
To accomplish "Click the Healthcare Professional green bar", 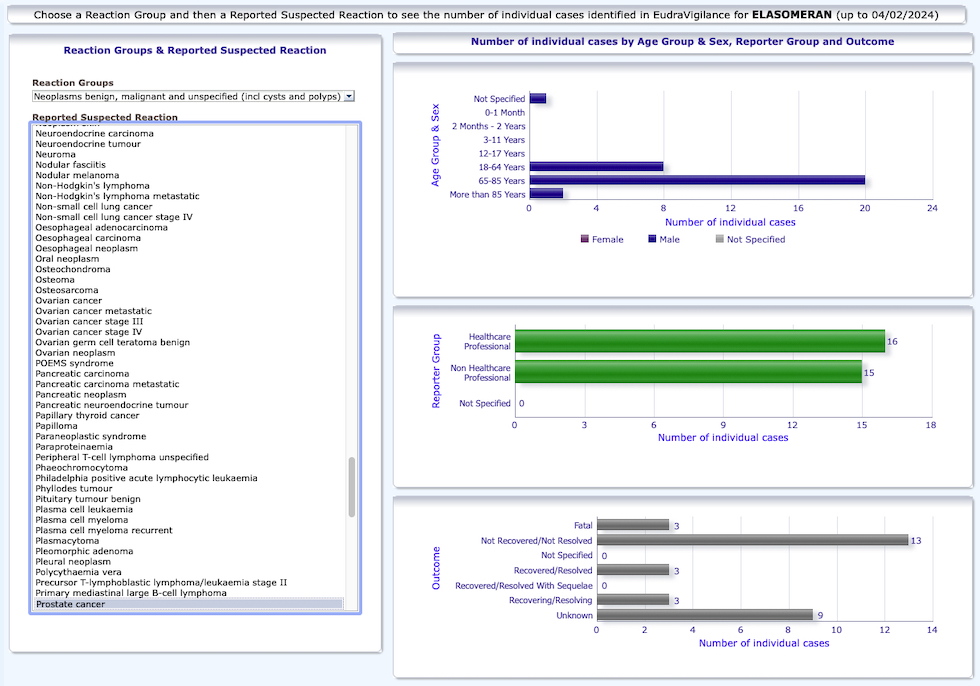I will (700, 341).
